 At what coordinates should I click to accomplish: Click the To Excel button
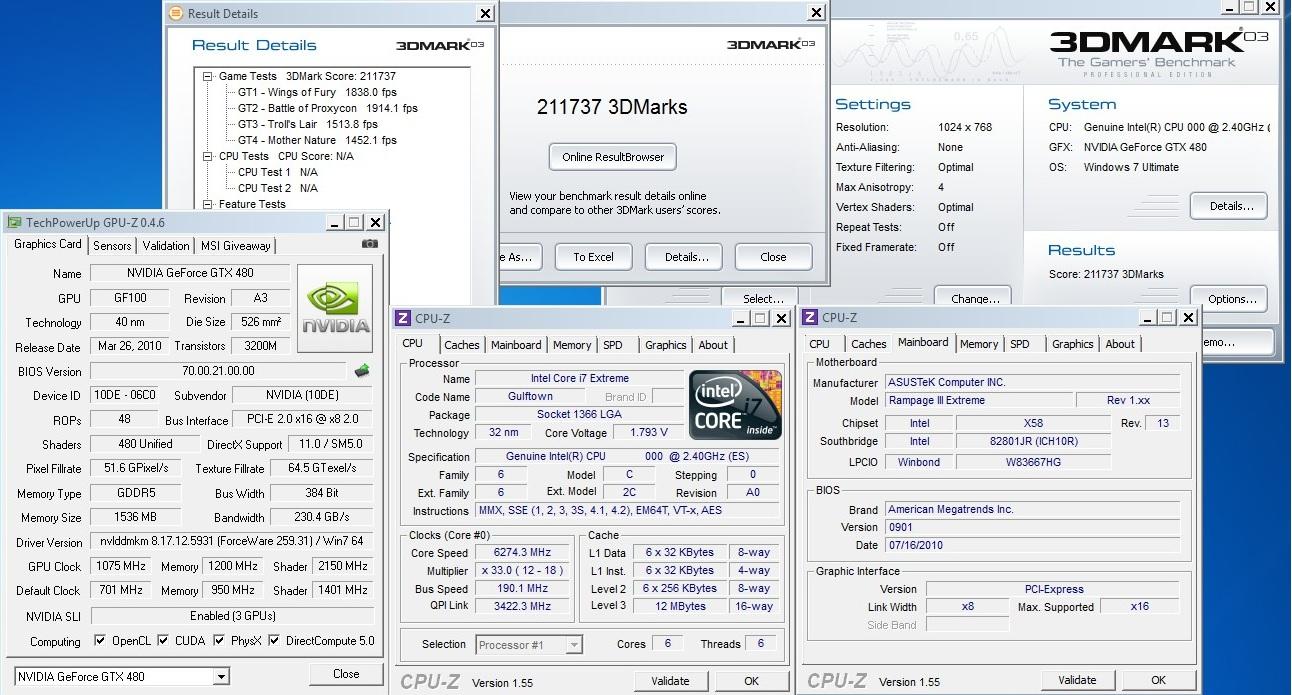[x=594, y=257]
